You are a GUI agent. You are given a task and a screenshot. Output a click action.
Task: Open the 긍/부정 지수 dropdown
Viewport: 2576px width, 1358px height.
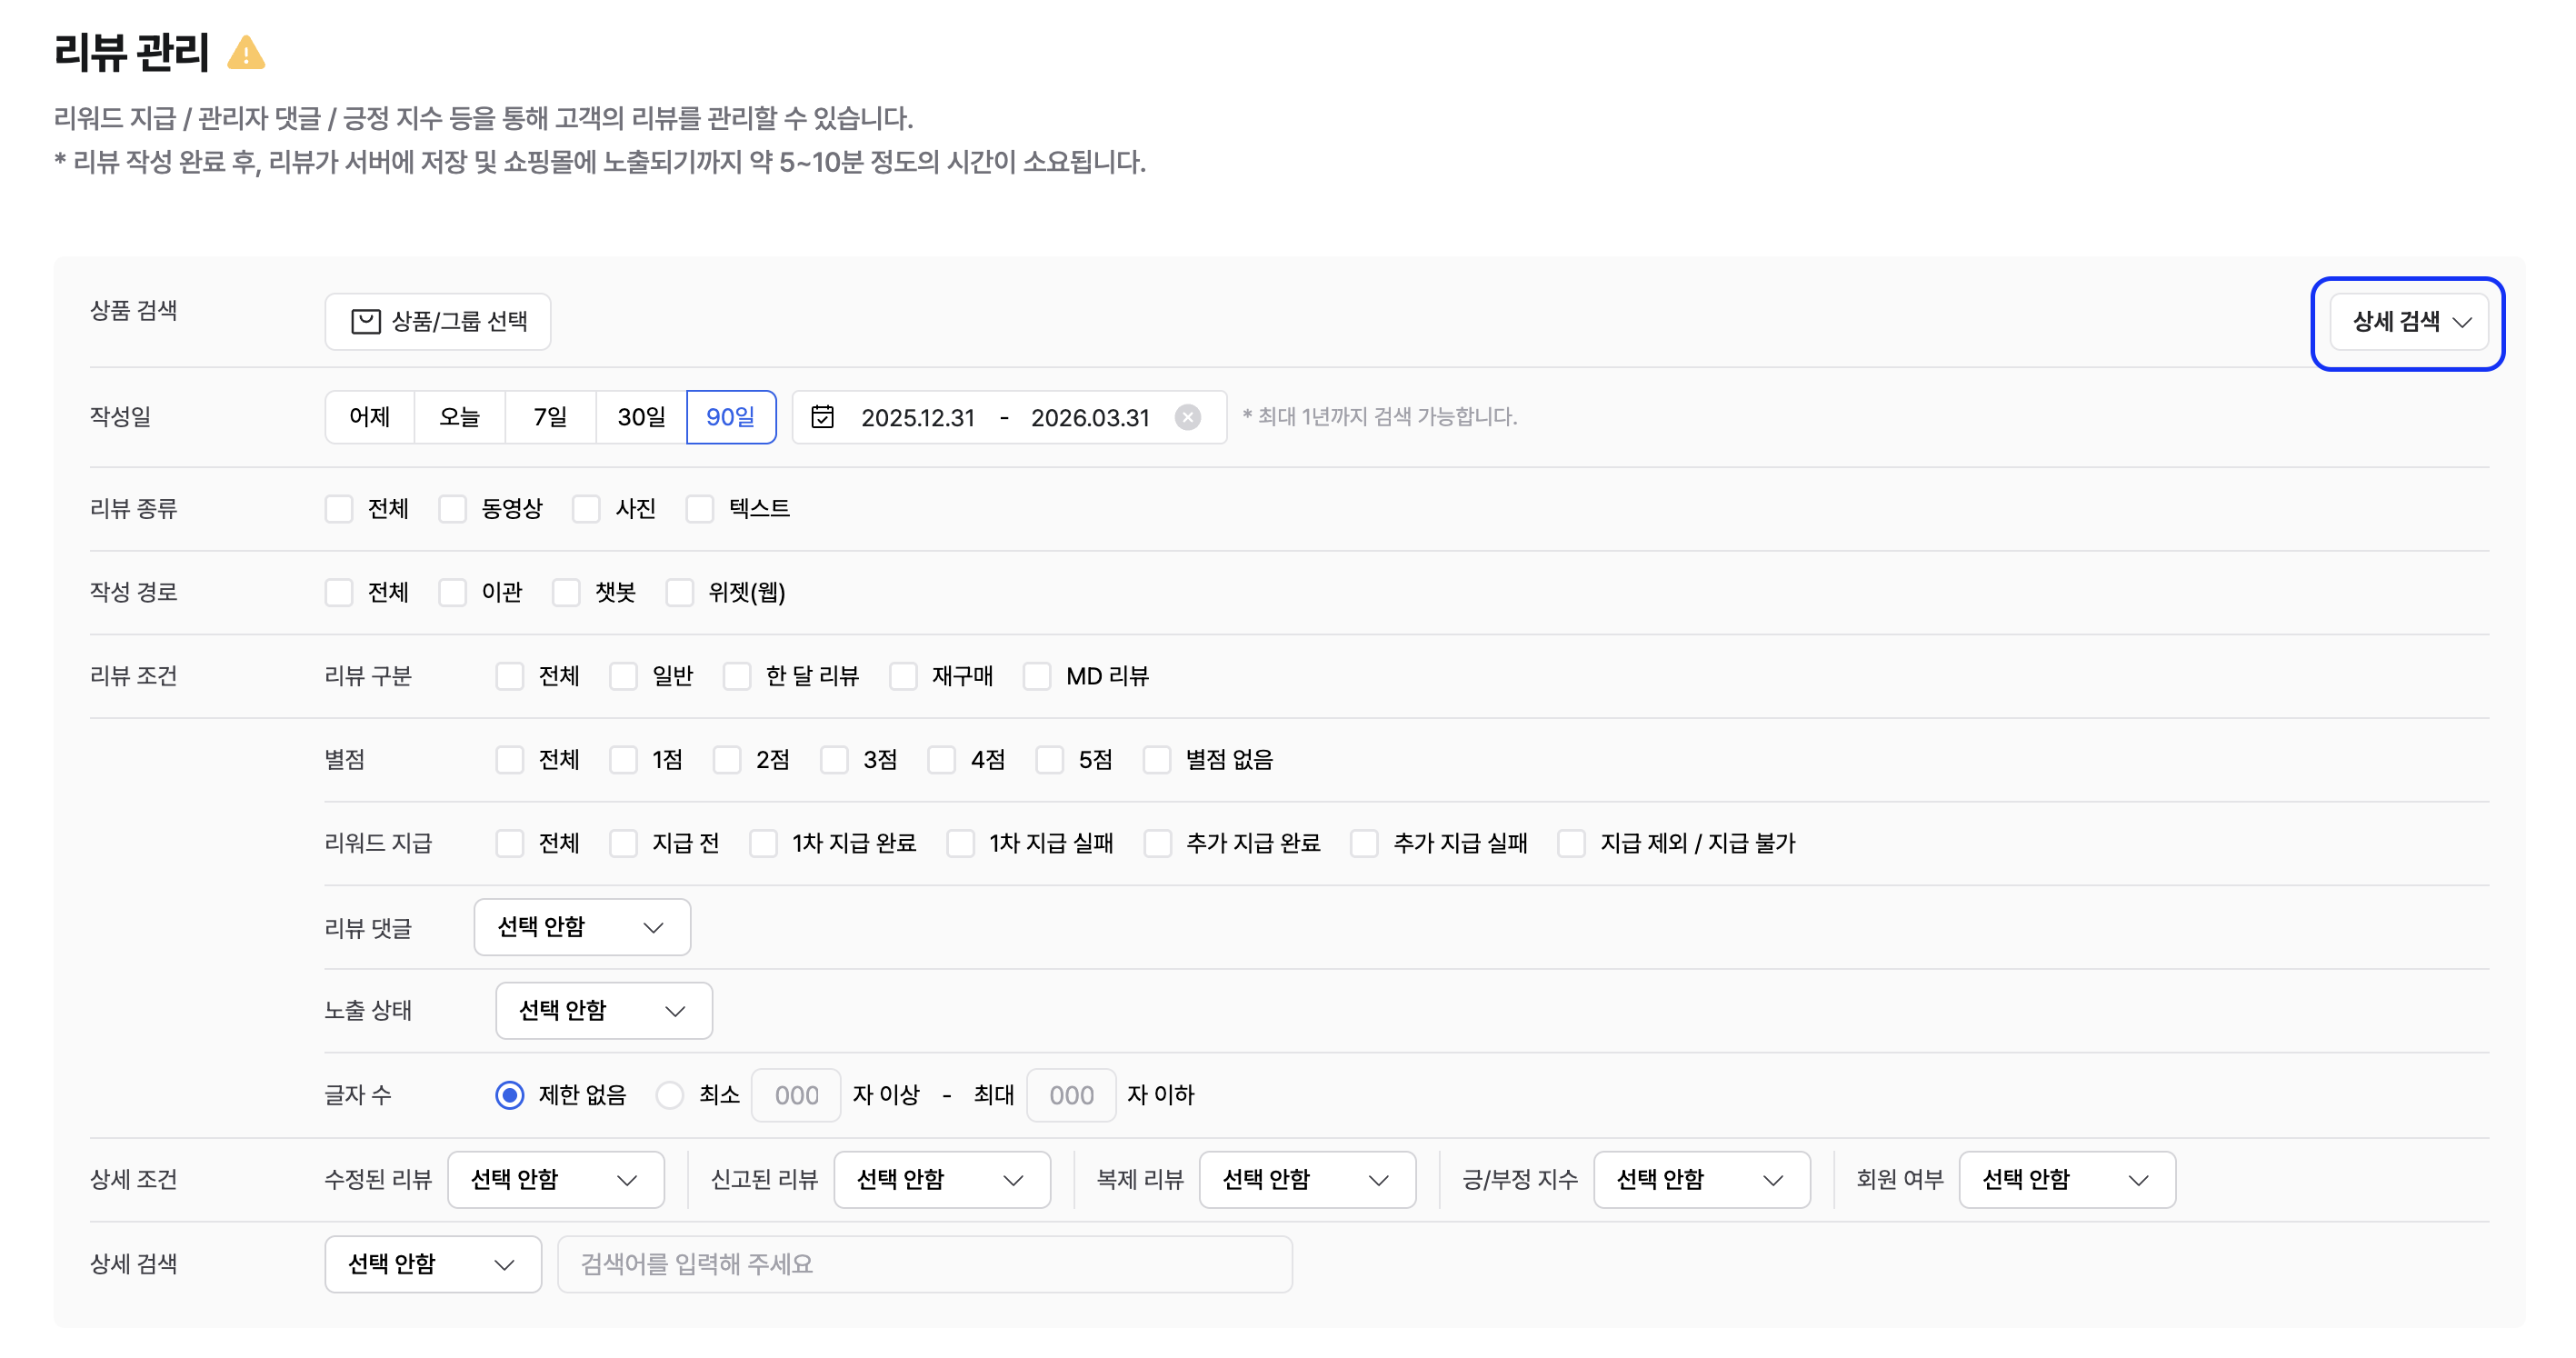click(1702, 1181)
